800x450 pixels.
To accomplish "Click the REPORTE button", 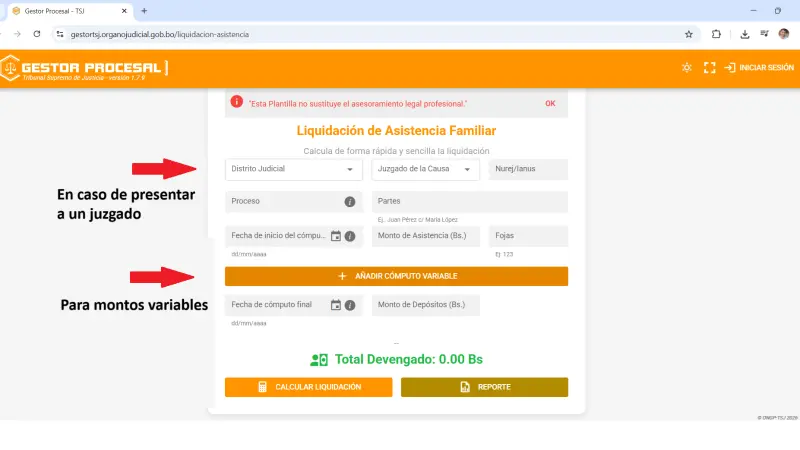I will [x=484, y=387].
